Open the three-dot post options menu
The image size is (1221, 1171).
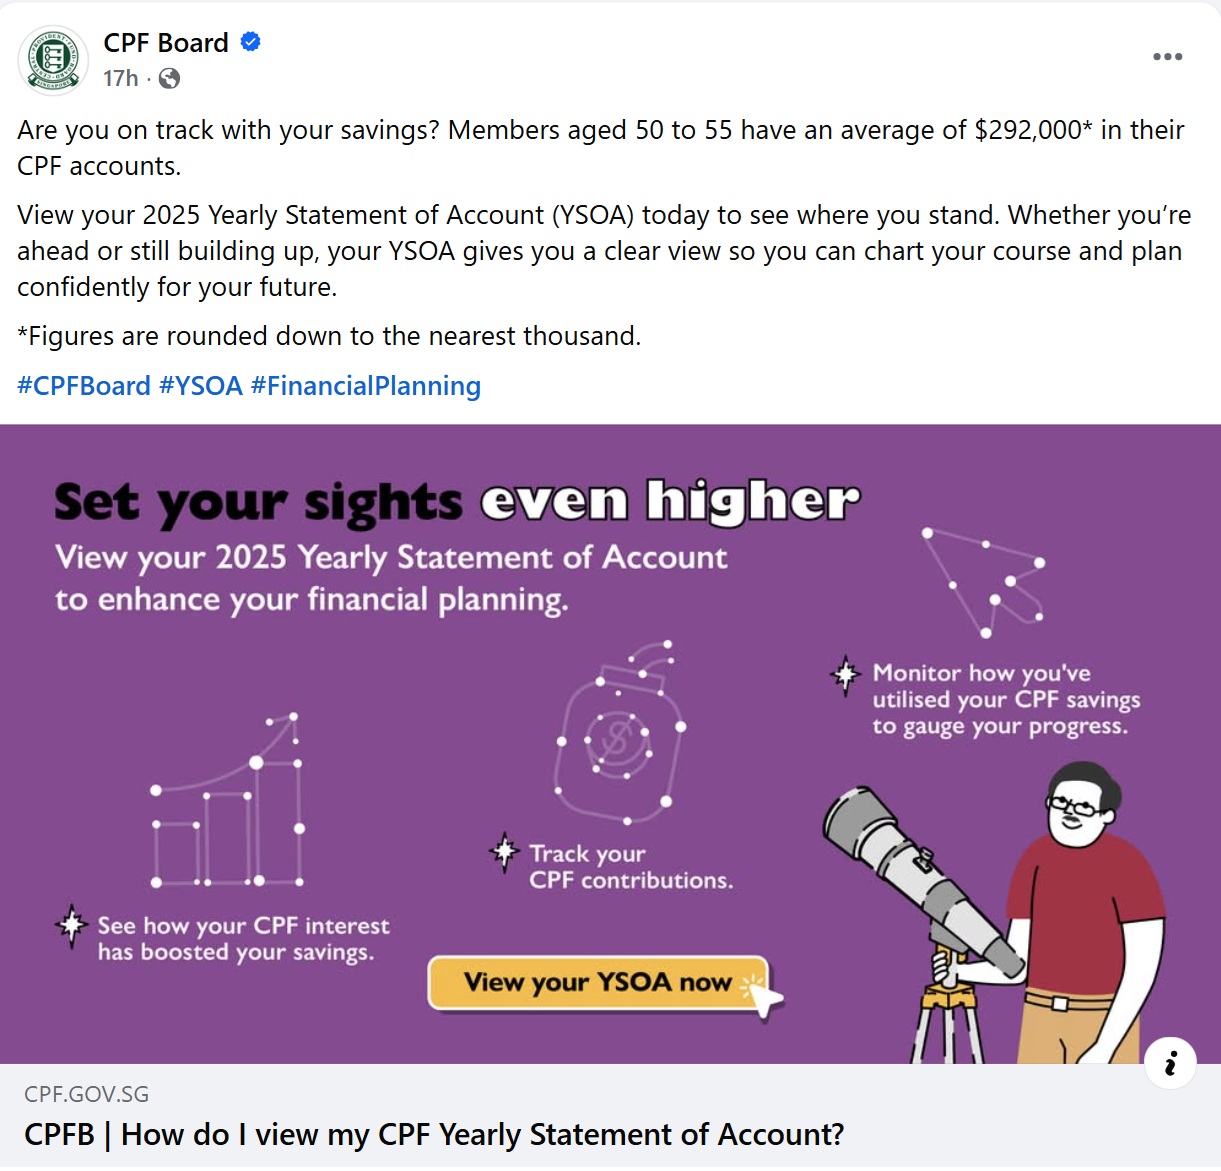[1167, 57]
